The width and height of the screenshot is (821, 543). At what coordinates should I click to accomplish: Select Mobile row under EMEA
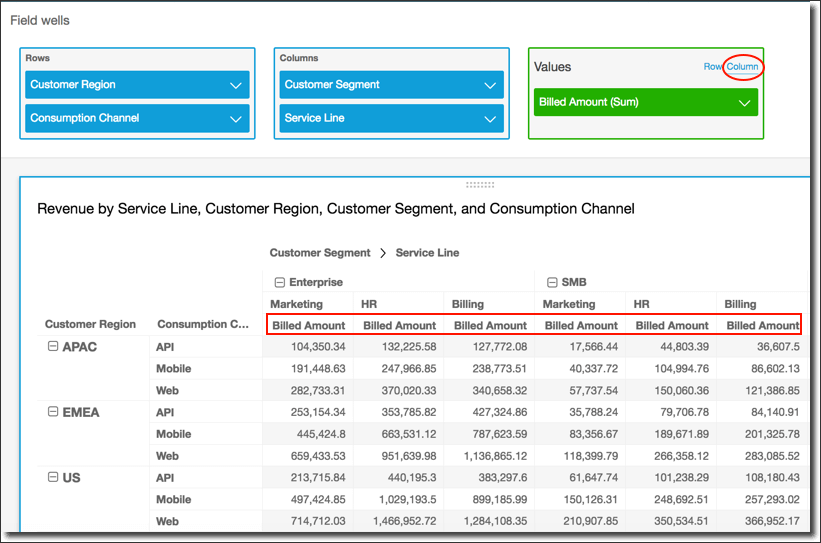click(173, 434)
